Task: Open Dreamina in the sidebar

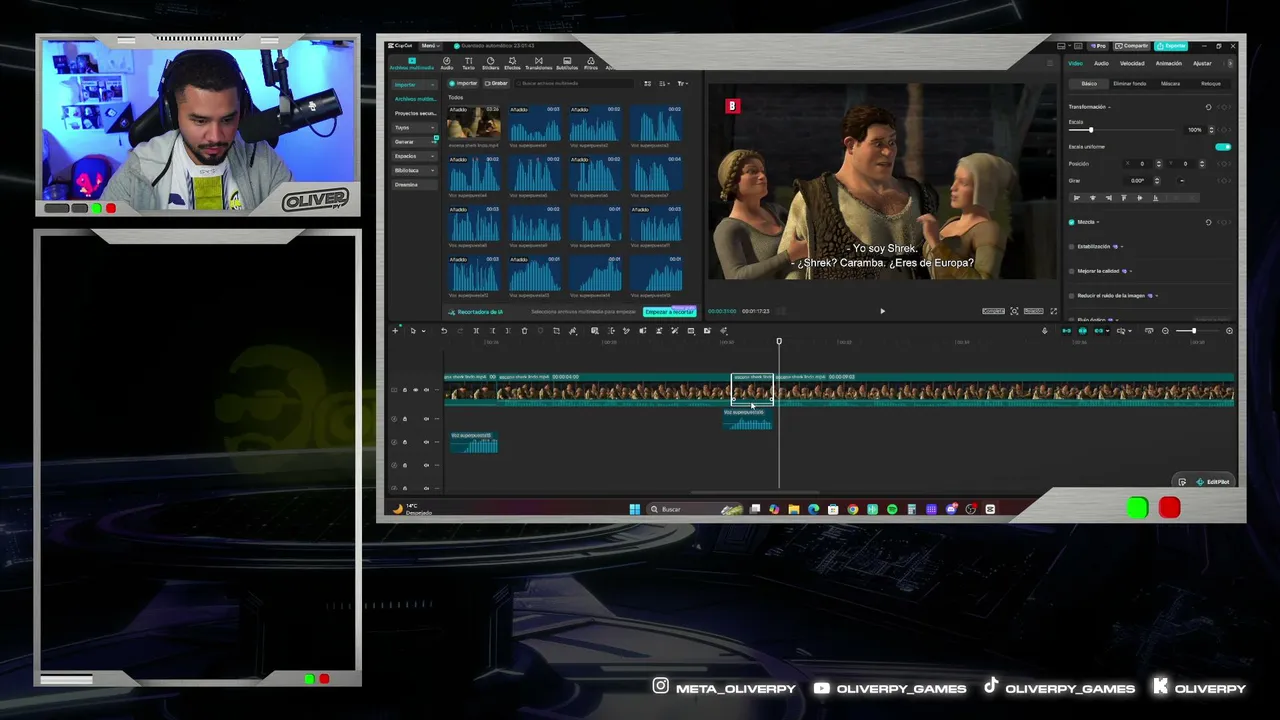Action: 414,185
